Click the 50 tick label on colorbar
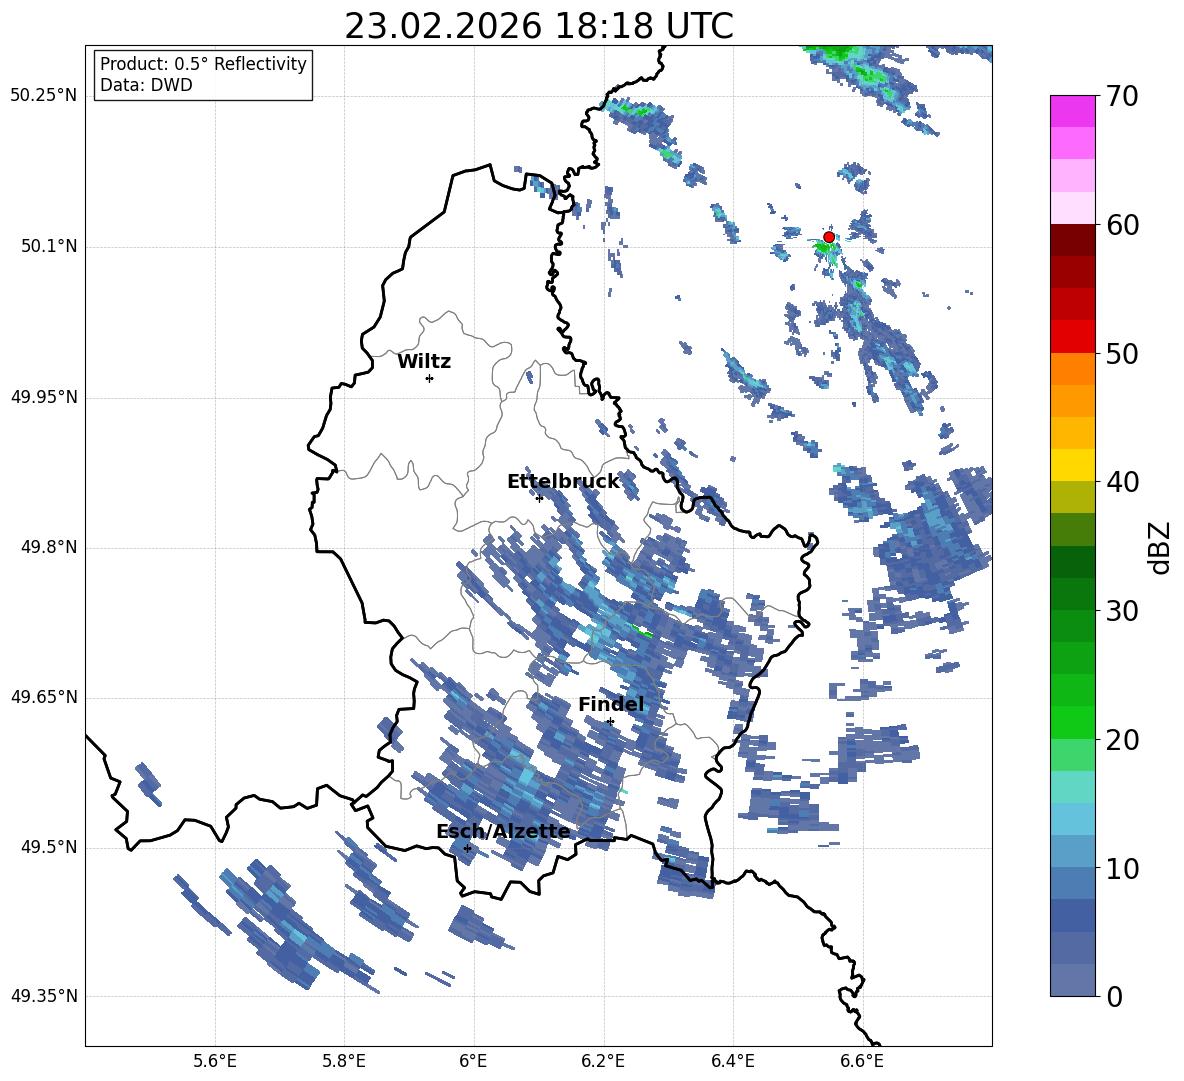Screen dimensions: 1184x1081 (x=1121, y=354)
